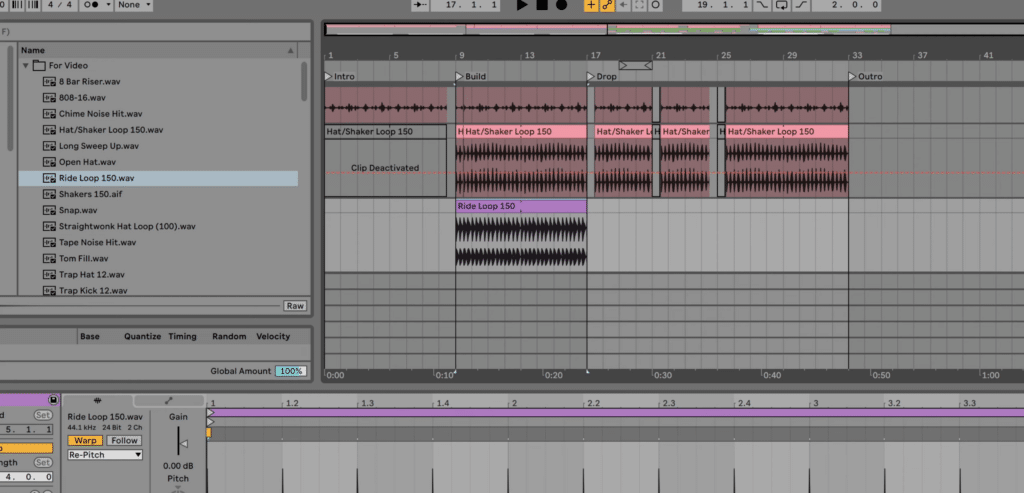Click the Base column header in Groove Pool
This screenshot has height=493, width=1024.
pyautogui.click(x=90, y=336)
